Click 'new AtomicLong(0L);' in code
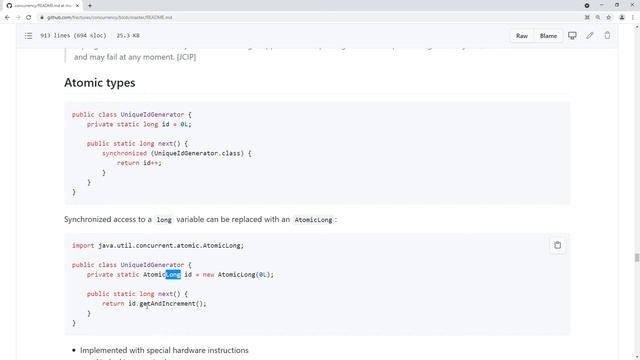Image resolution: width=640 pixels, height=360 pixels. click(238, 275)
